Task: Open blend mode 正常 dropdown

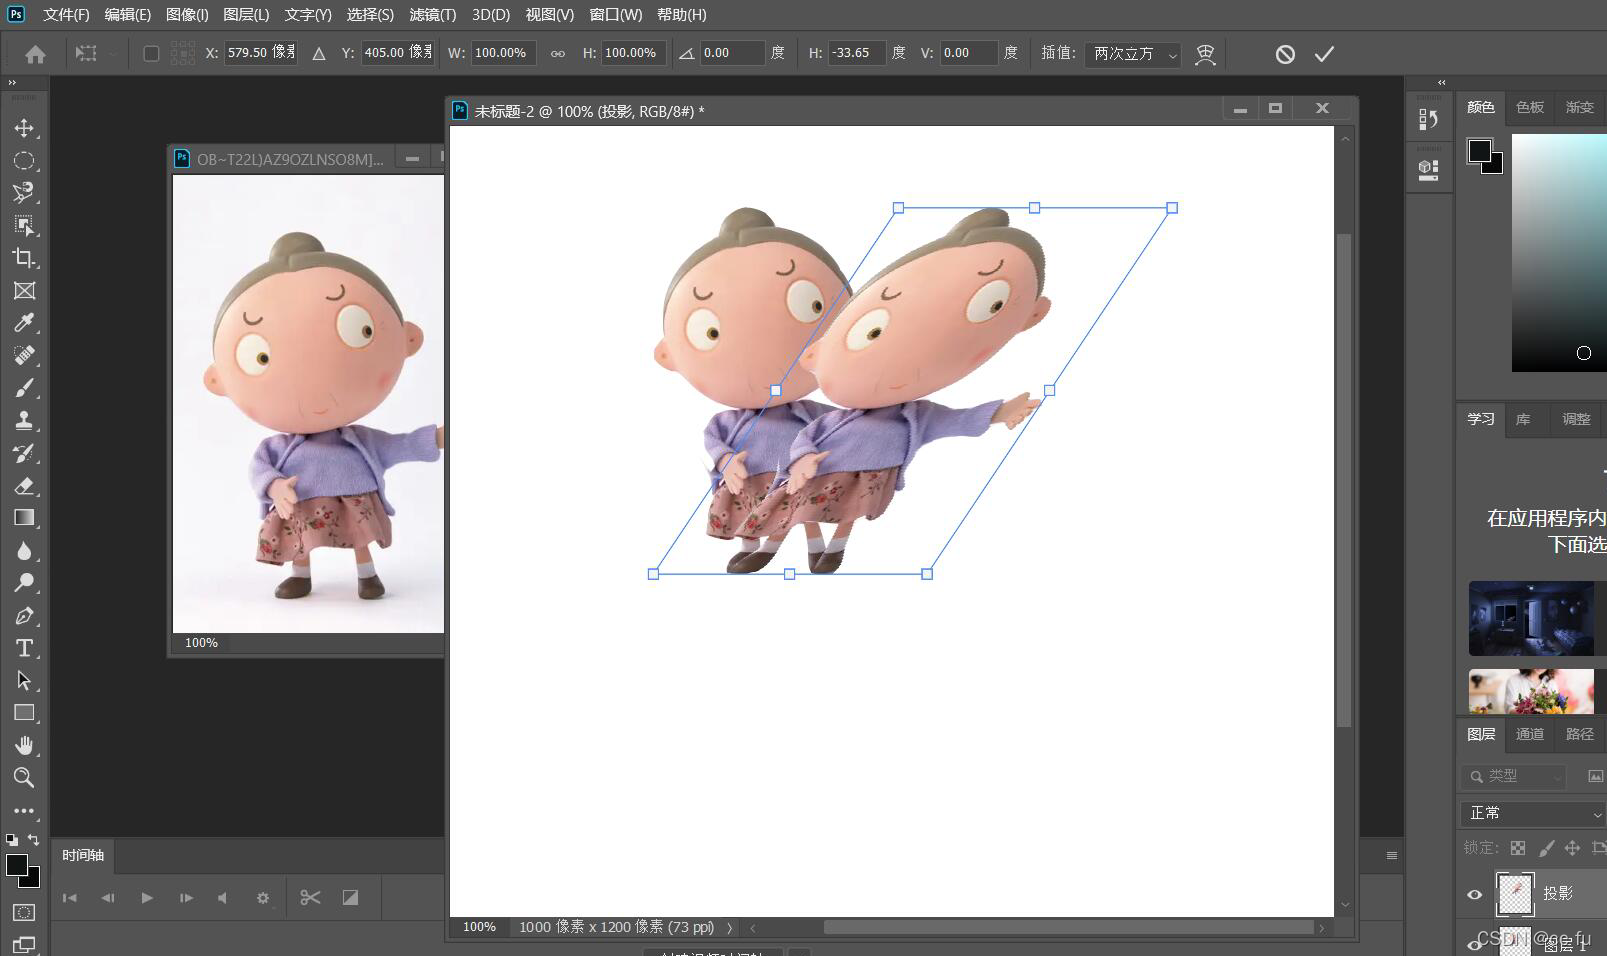Action: 1533,813
